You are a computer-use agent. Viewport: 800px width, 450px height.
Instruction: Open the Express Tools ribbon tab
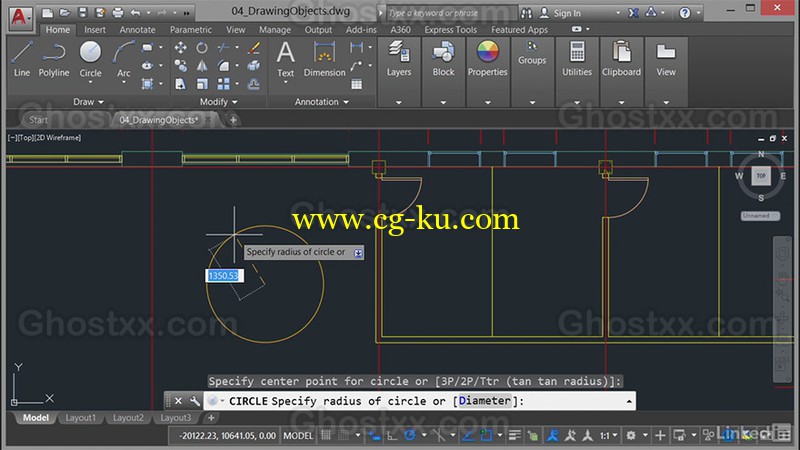[451, 30]
